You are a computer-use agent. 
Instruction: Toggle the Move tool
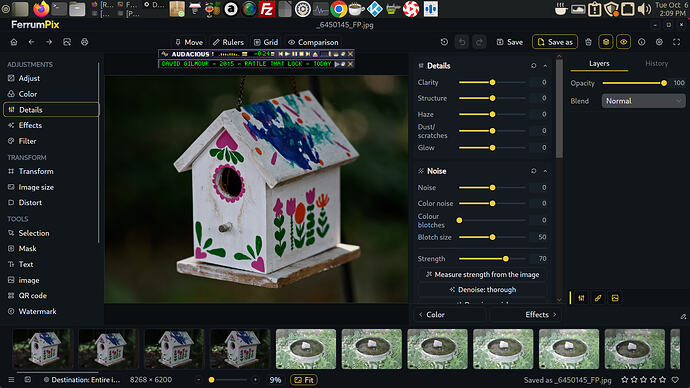[189, 42]
